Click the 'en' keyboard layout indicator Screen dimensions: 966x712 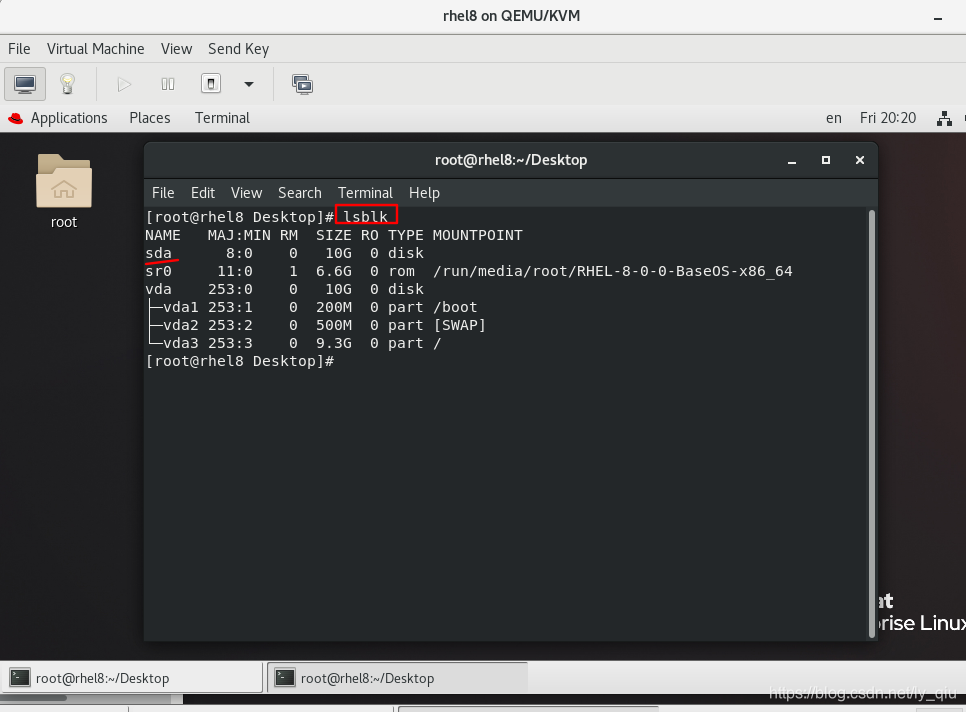coord(833,118)
